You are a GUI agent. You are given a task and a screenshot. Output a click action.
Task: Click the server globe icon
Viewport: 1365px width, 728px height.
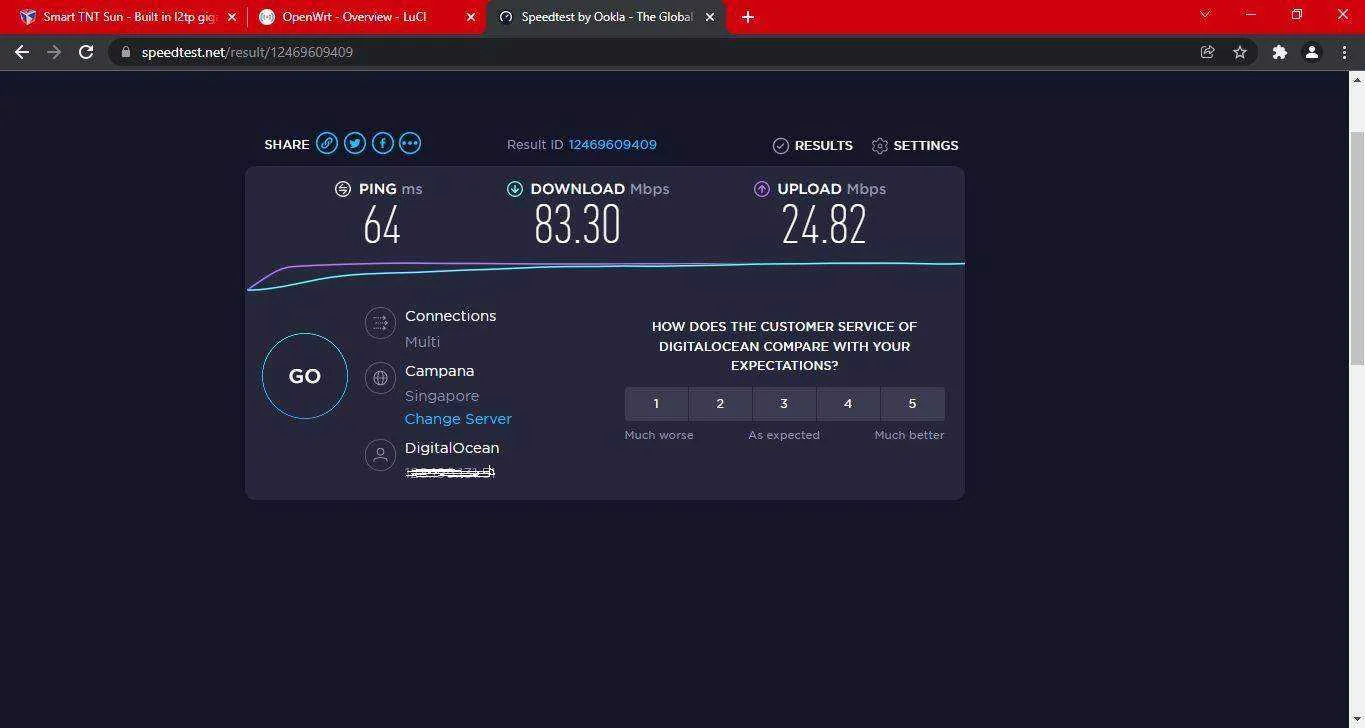380,378
